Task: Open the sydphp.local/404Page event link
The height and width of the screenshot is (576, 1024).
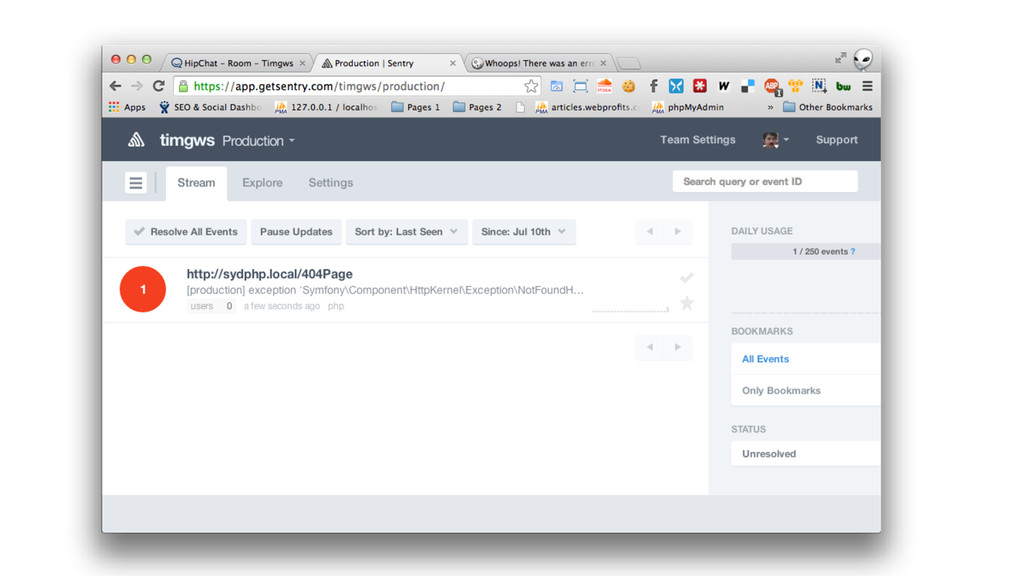Action: [270, 274]
